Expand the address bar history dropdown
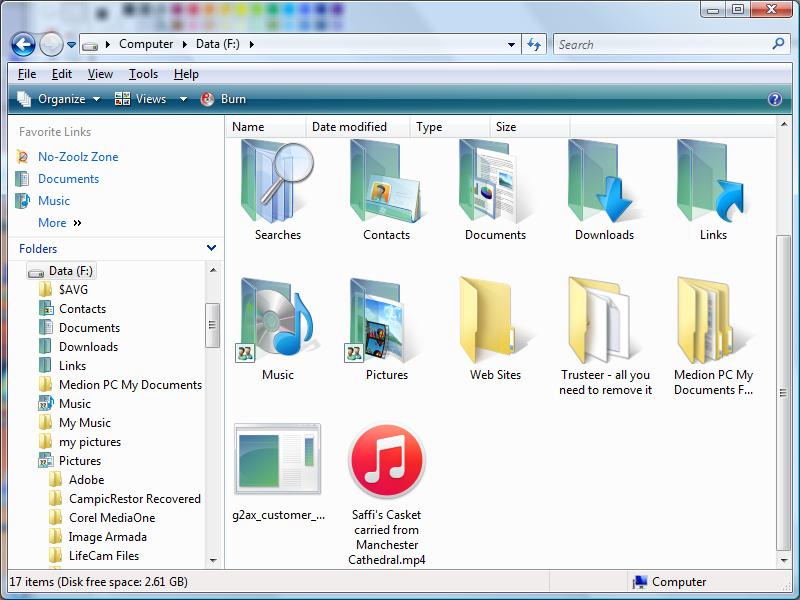Image resolution: width=800 pixels, height=600 pixels. tap(511, 44)
